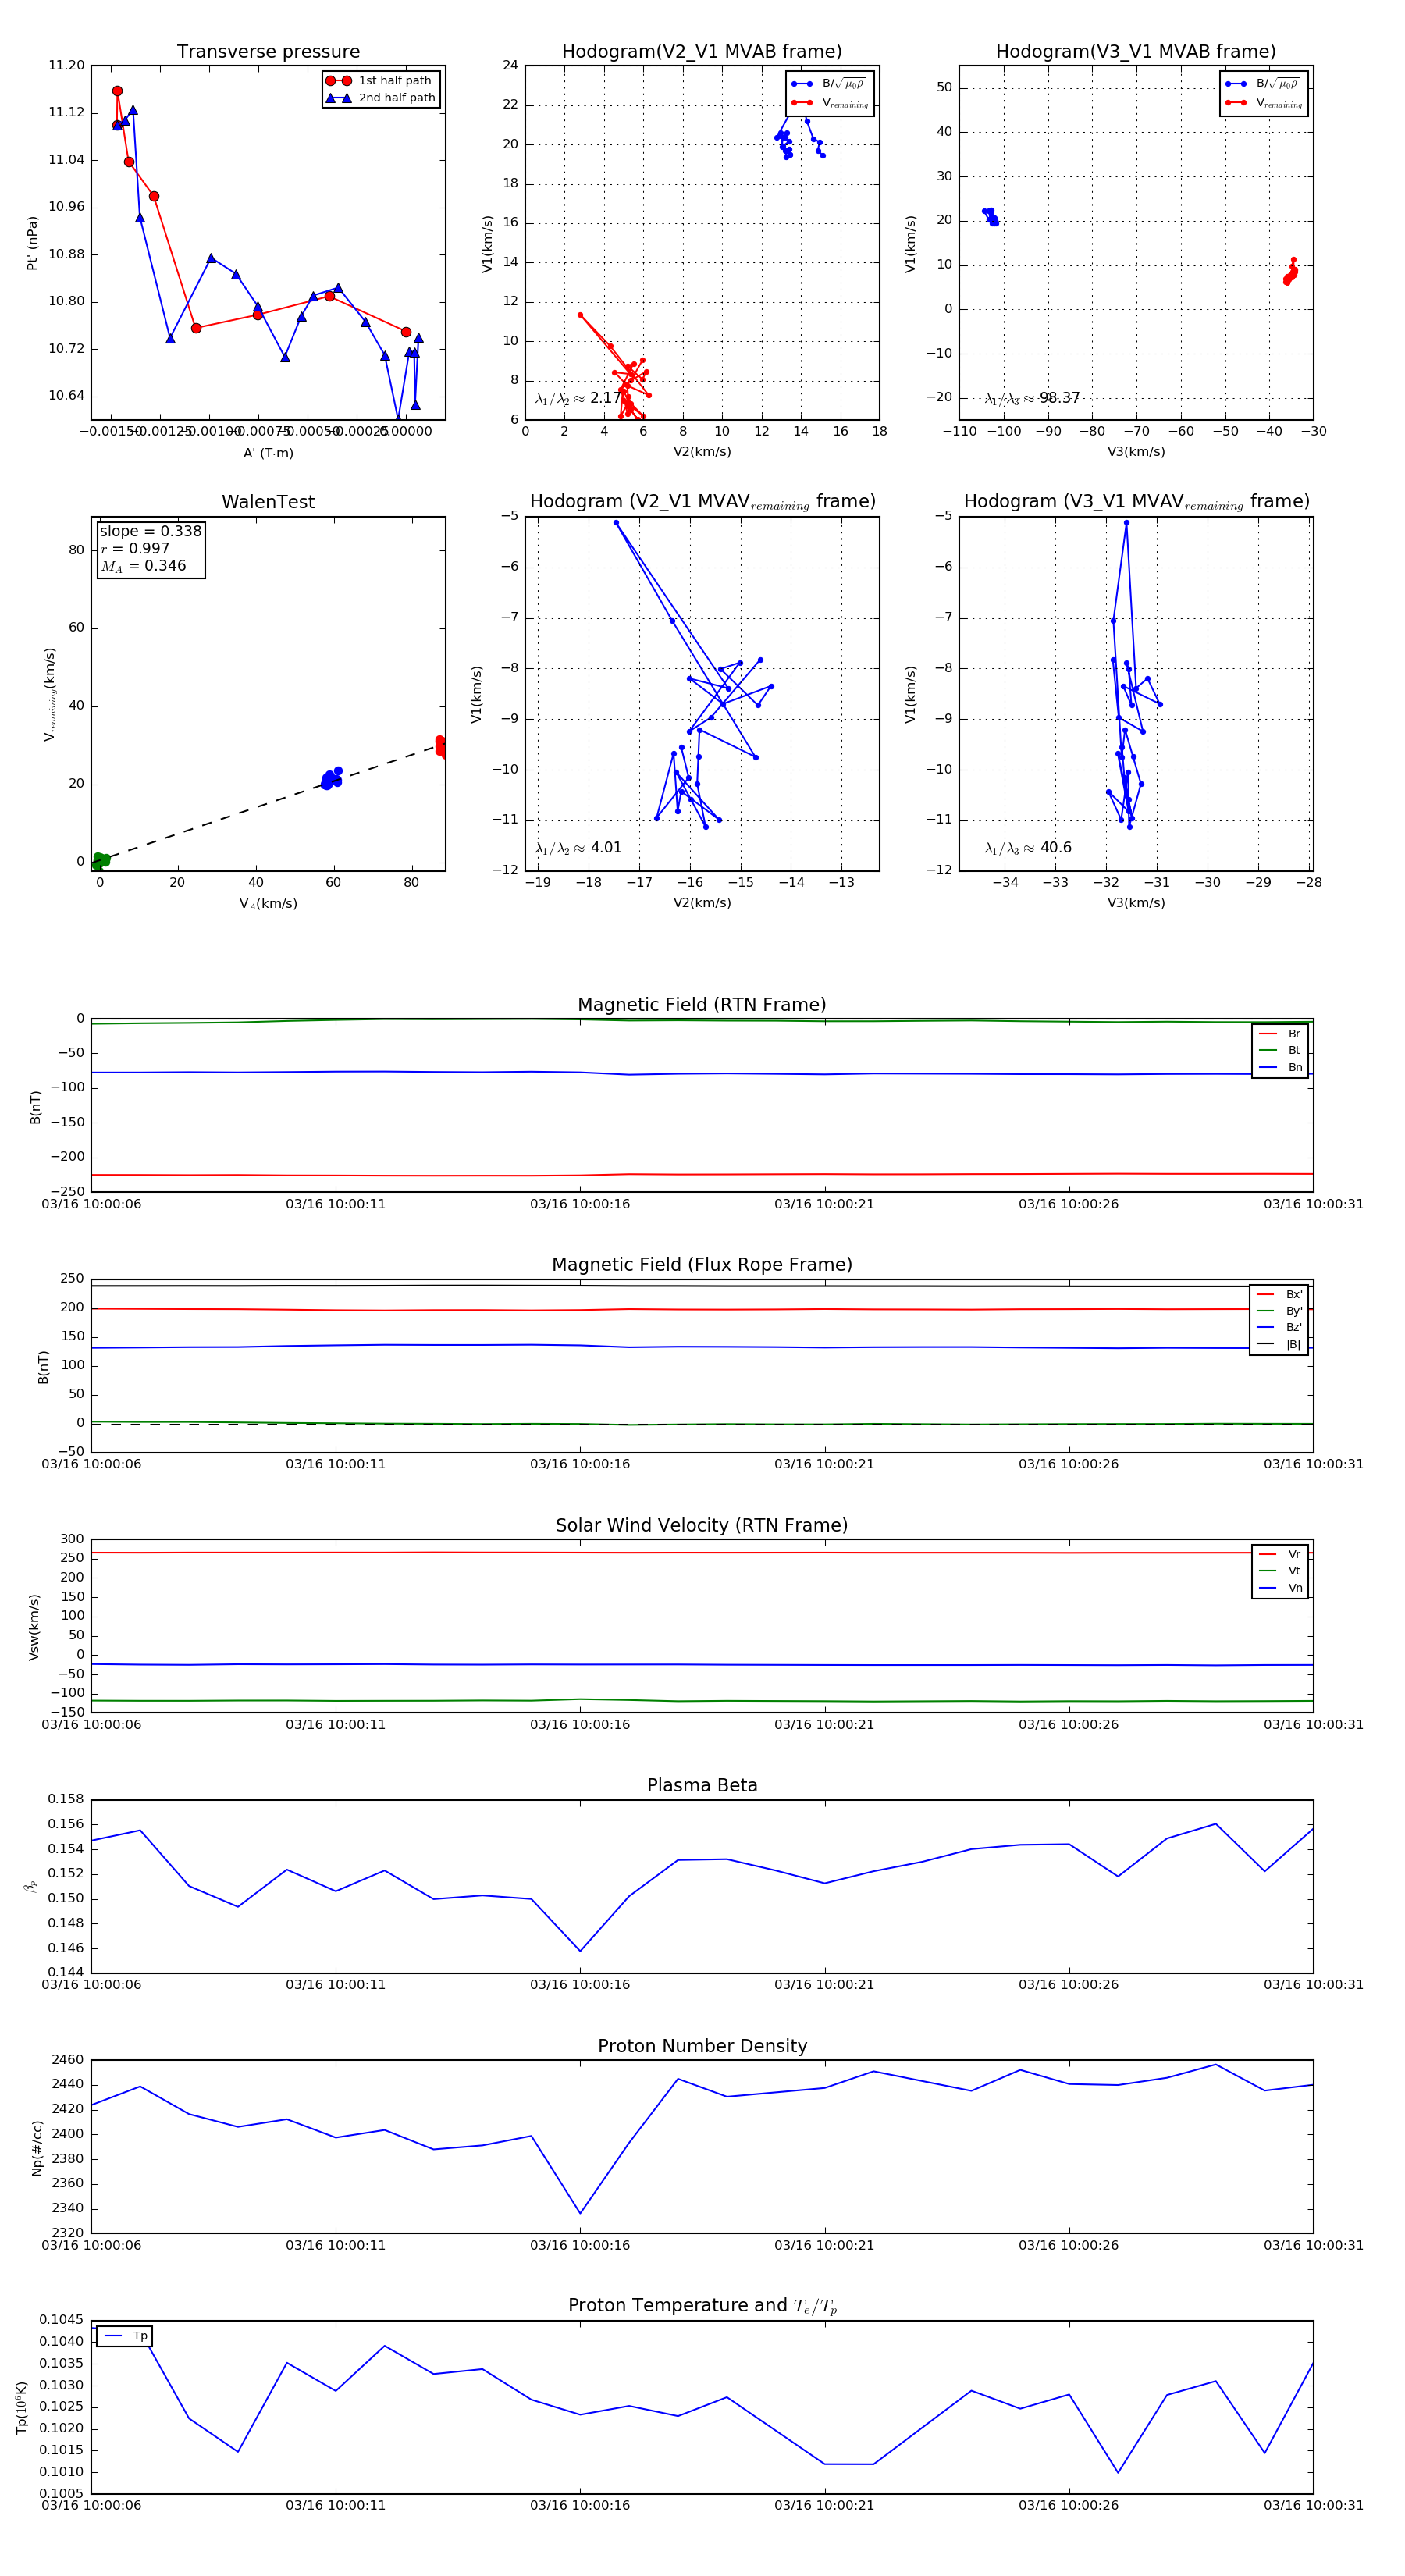Click the "Magnetic Field (RTN Frame)" title
This screenshot has width=1405, height=2576.
coord(701,1005)
